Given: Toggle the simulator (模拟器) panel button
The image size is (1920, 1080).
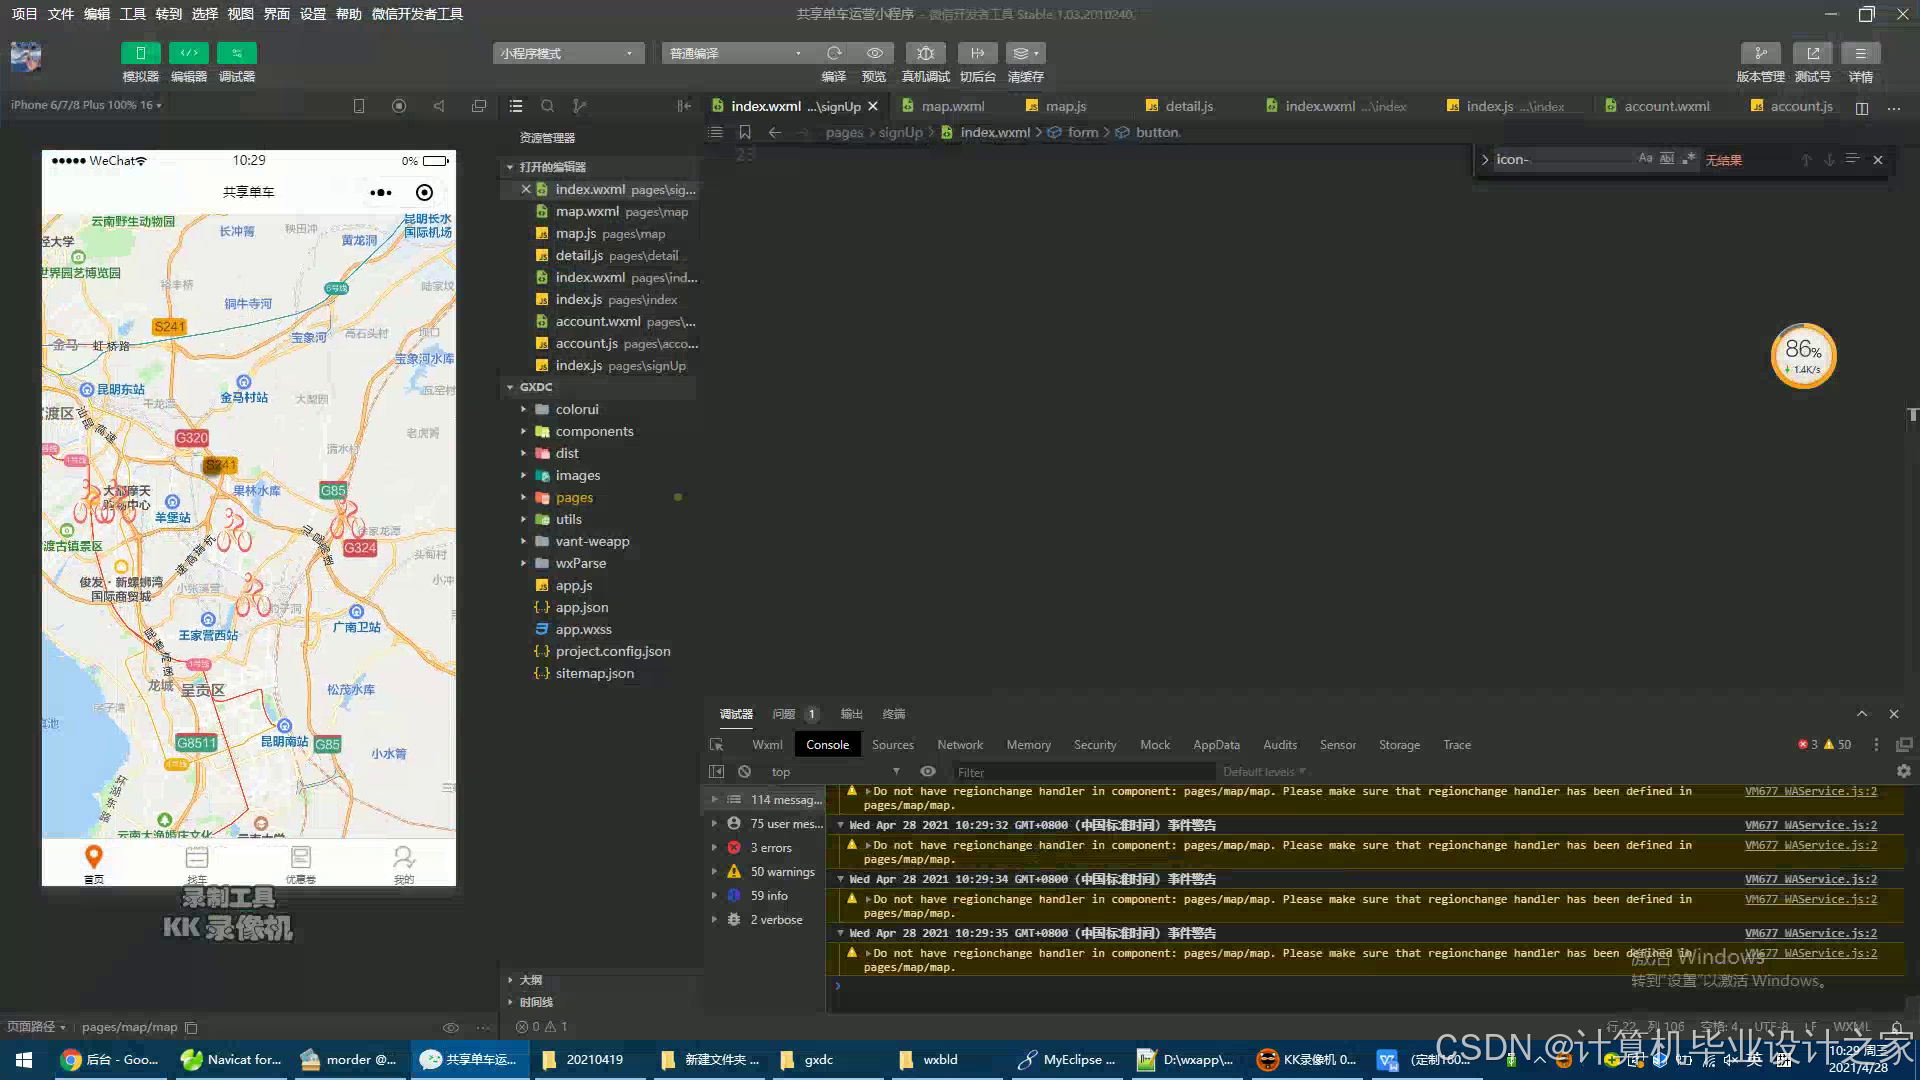Looking at the screenshot, I should pos(140,53).
